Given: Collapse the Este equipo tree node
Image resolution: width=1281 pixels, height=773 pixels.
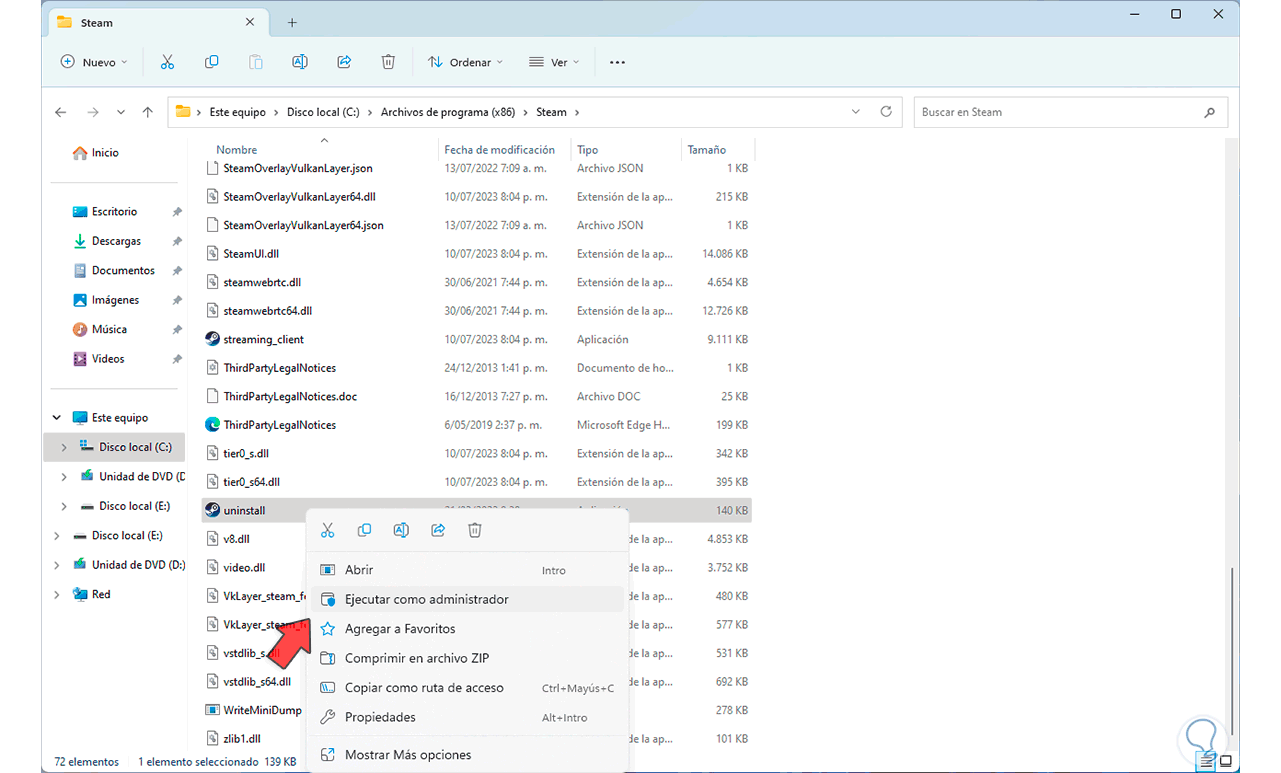Looking at the screenshot, I should [x=57, y=418].
